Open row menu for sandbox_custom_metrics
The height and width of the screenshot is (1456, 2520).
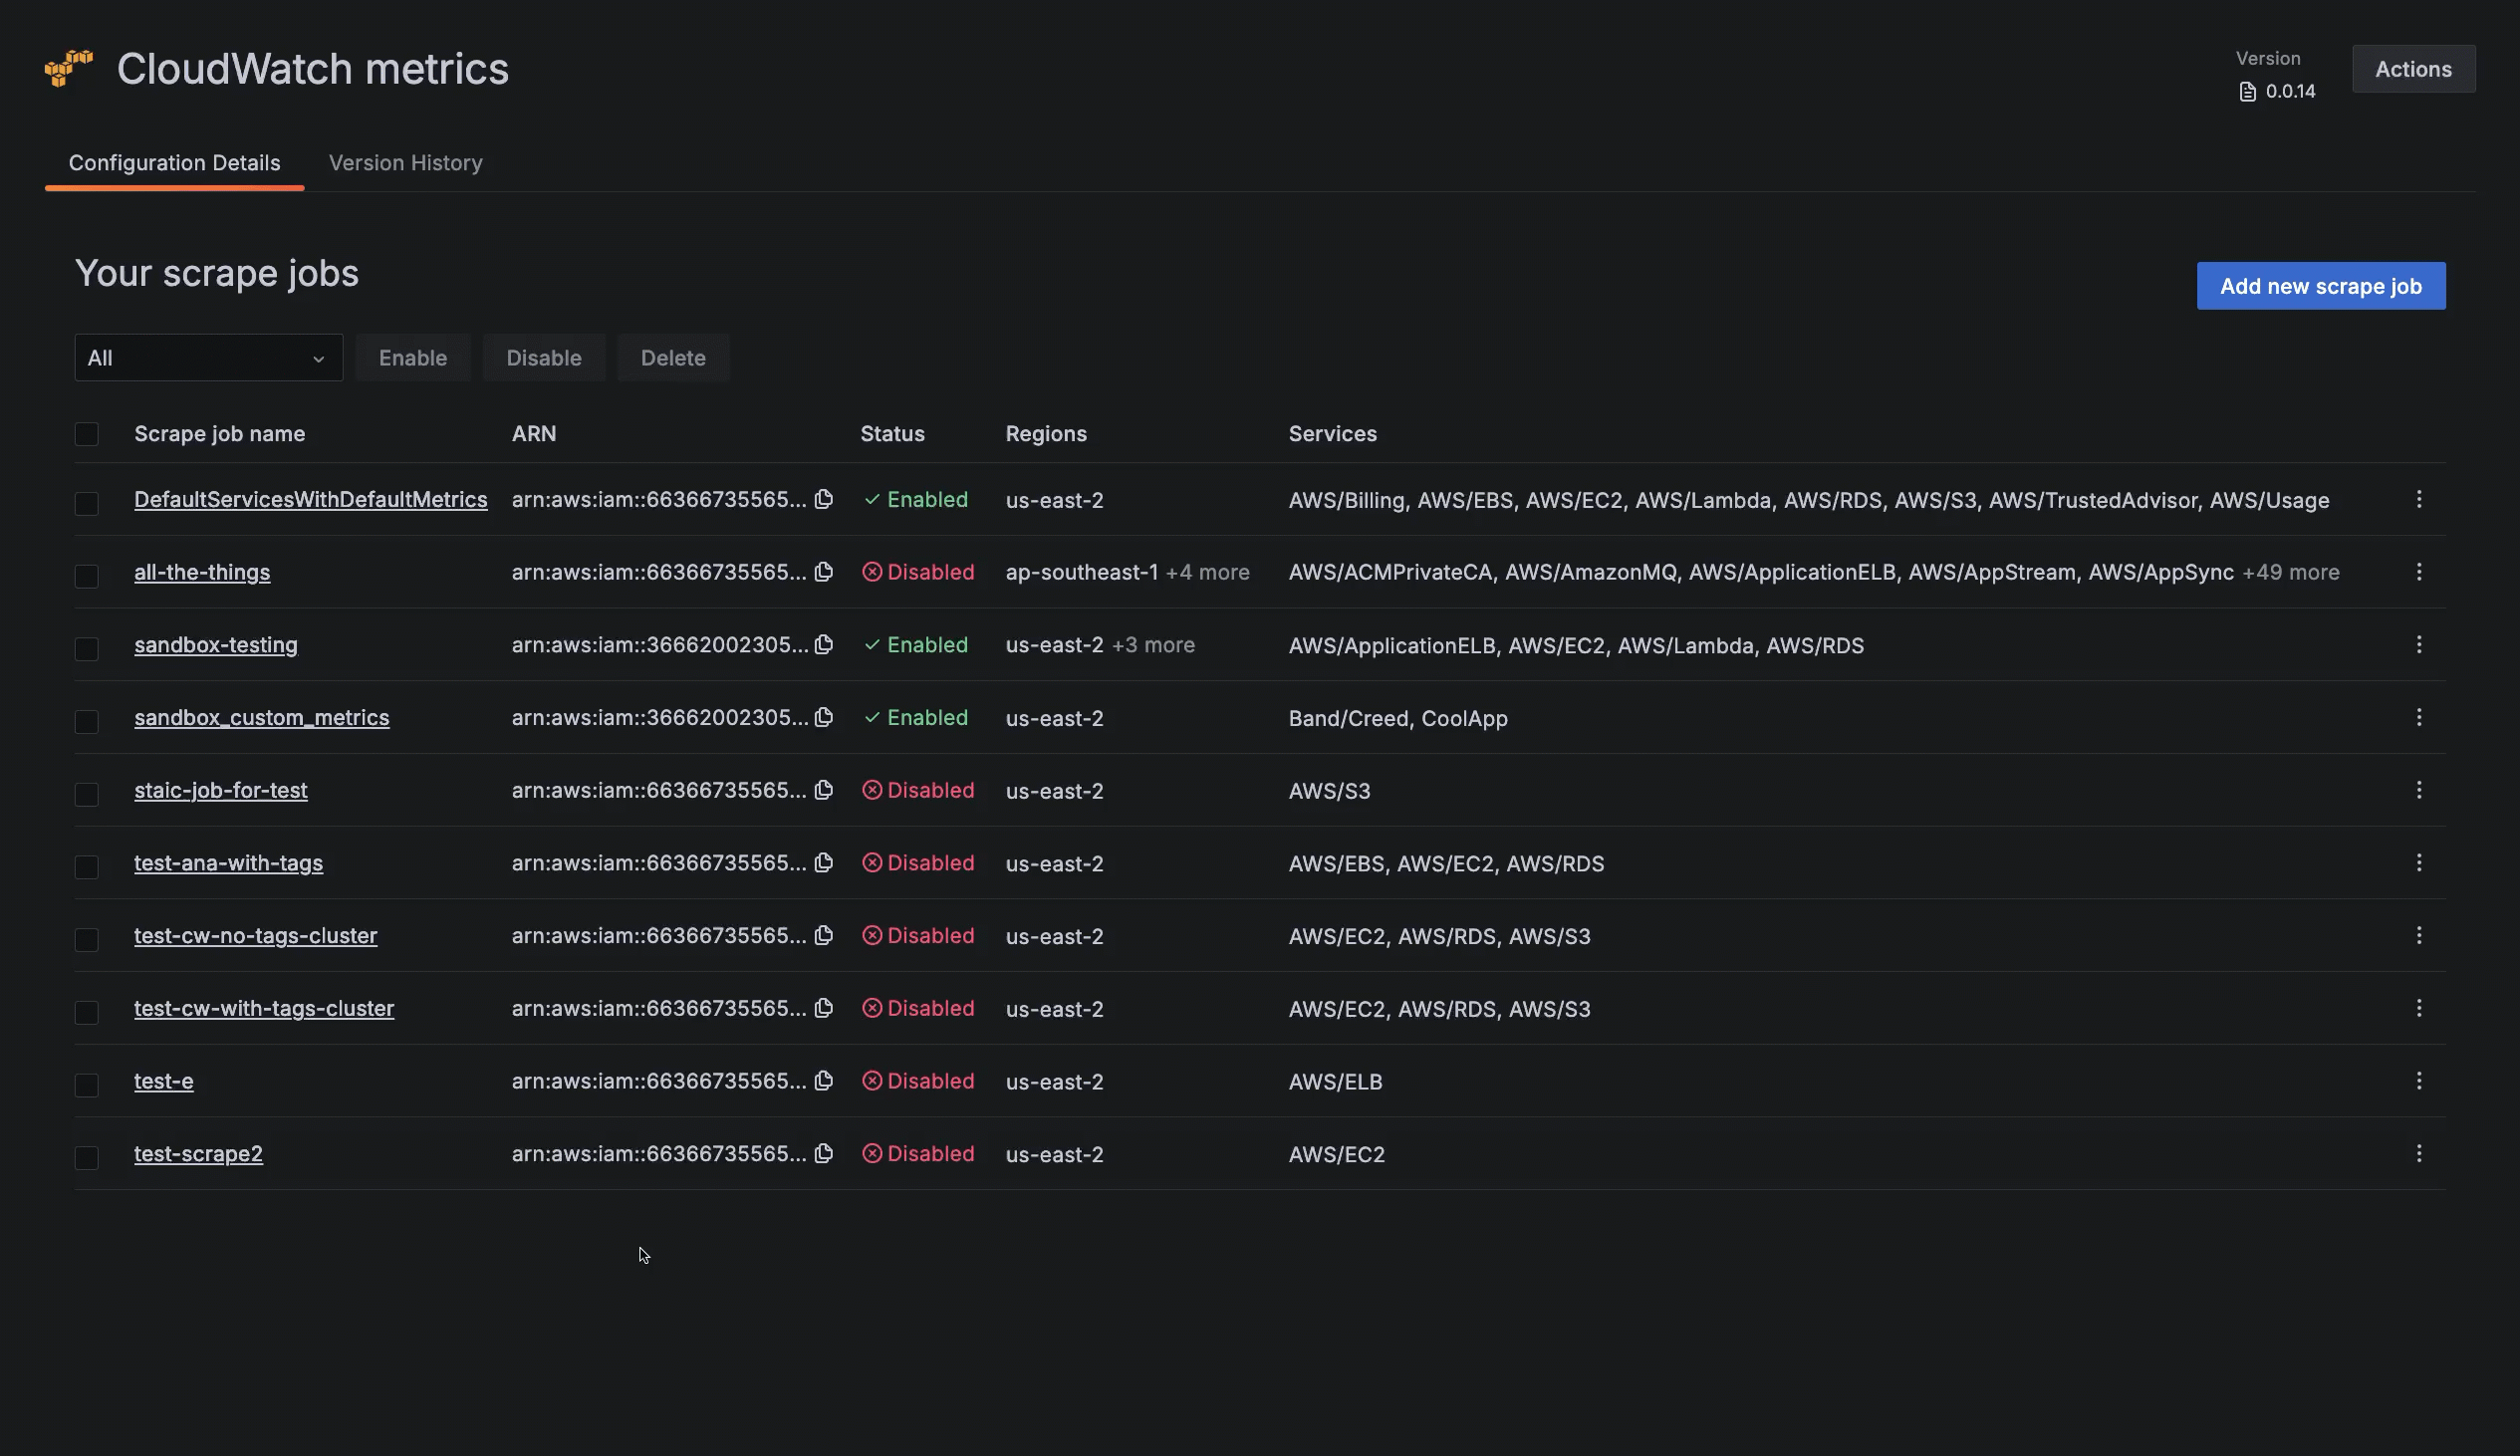2419,717
